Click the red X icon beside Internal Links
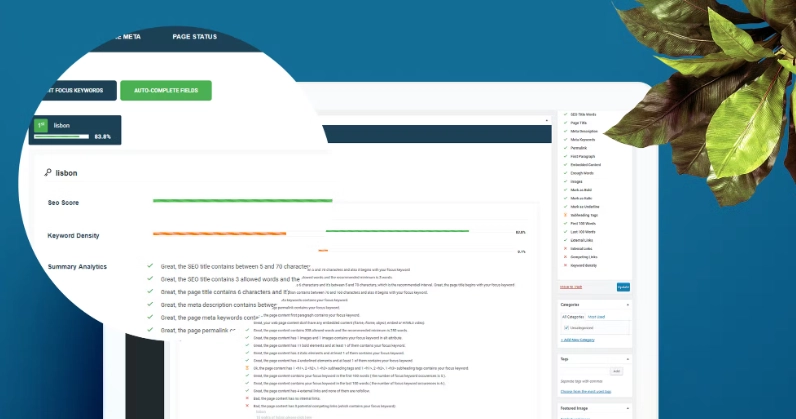 tap(565, 248)
